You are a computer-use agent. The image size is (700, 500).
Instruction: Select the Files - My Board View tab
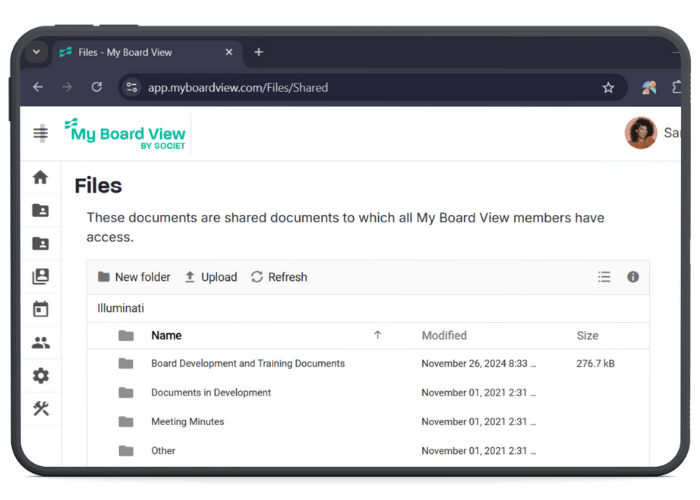(147, 53)
